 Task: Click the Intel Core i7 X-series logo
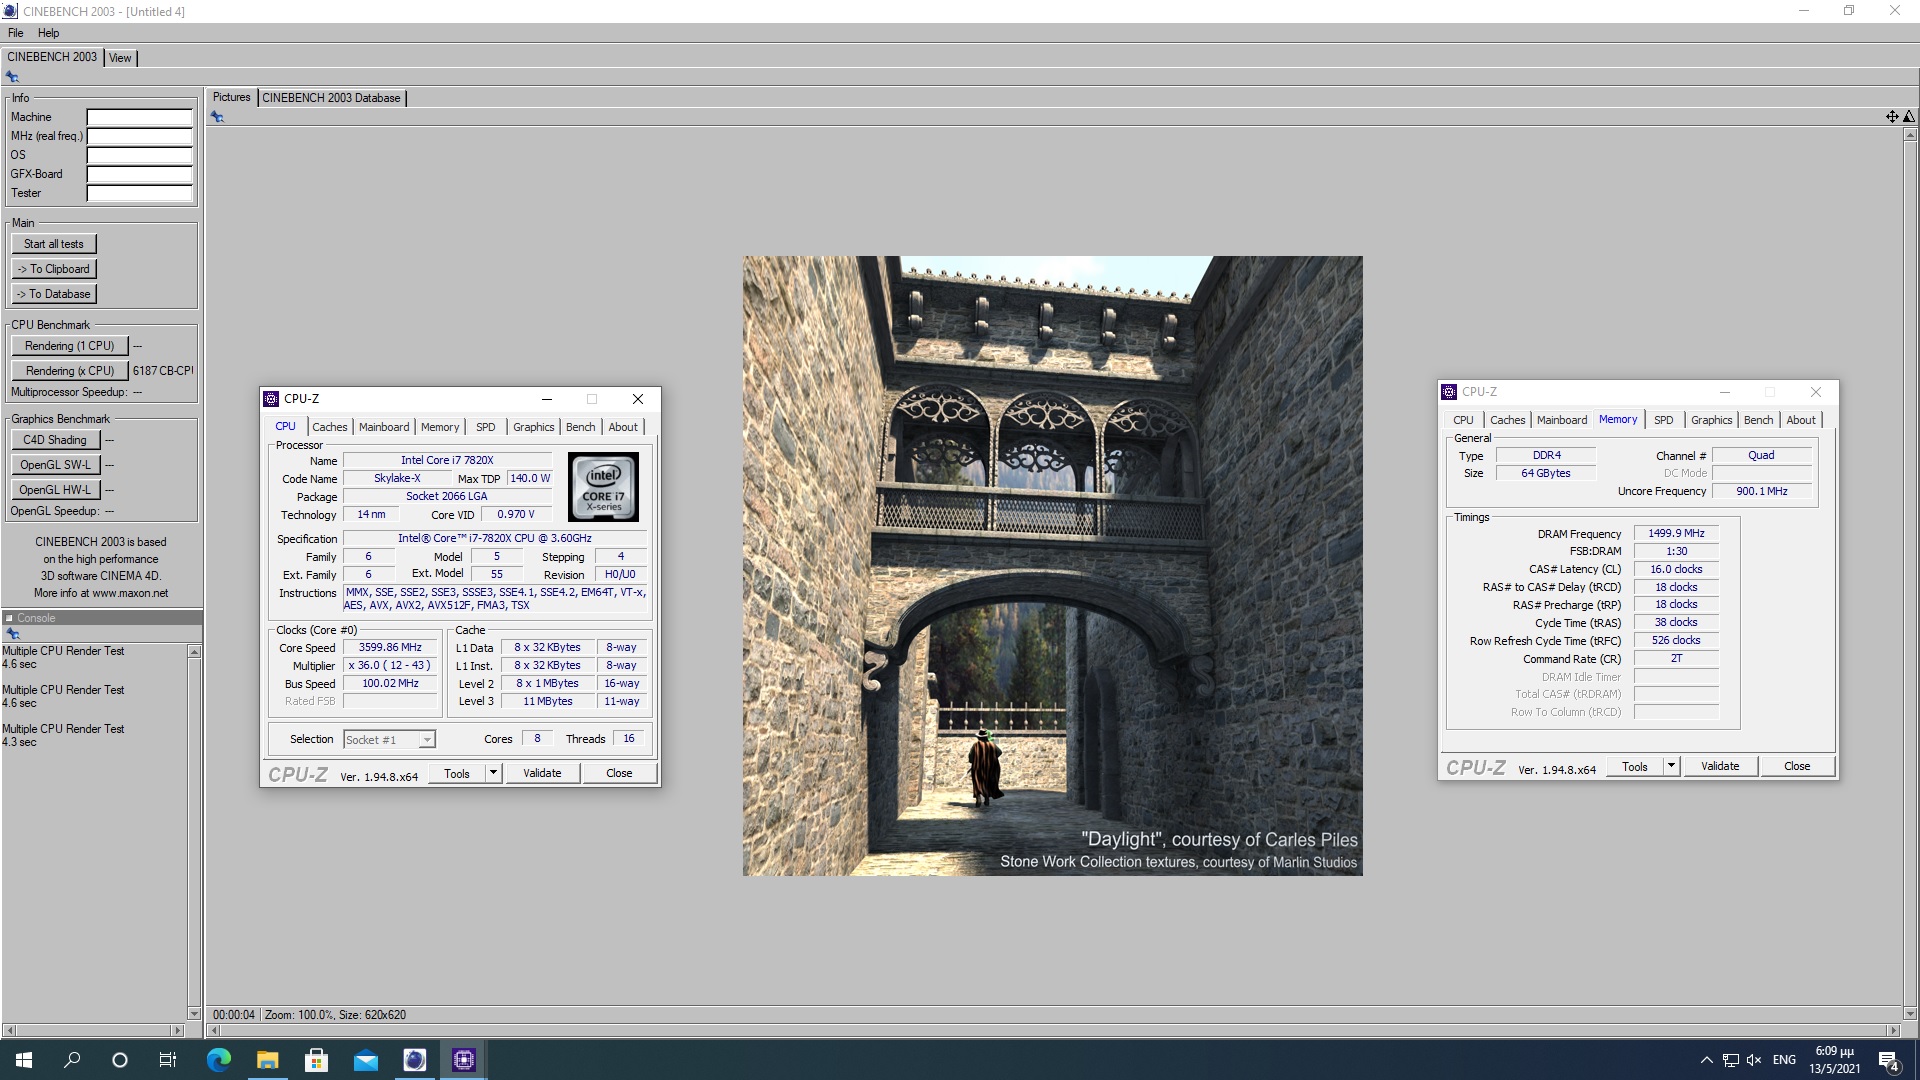tap(603, 487)
